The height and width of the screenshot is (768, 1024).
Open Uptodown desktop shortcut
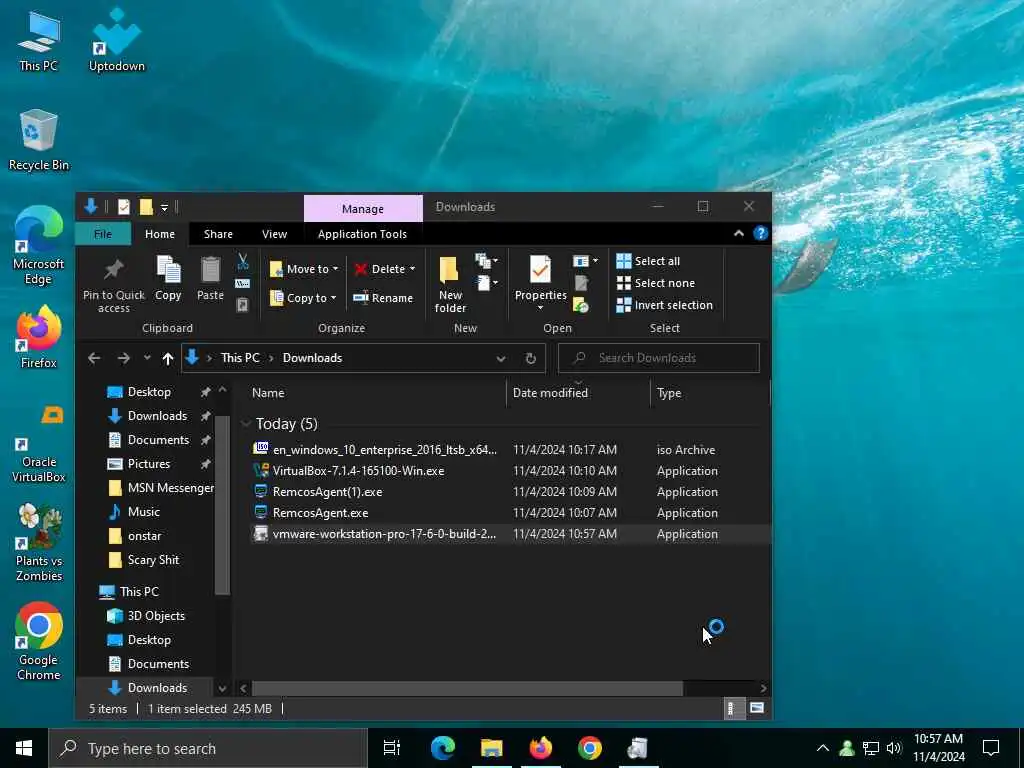pos(116,40)
